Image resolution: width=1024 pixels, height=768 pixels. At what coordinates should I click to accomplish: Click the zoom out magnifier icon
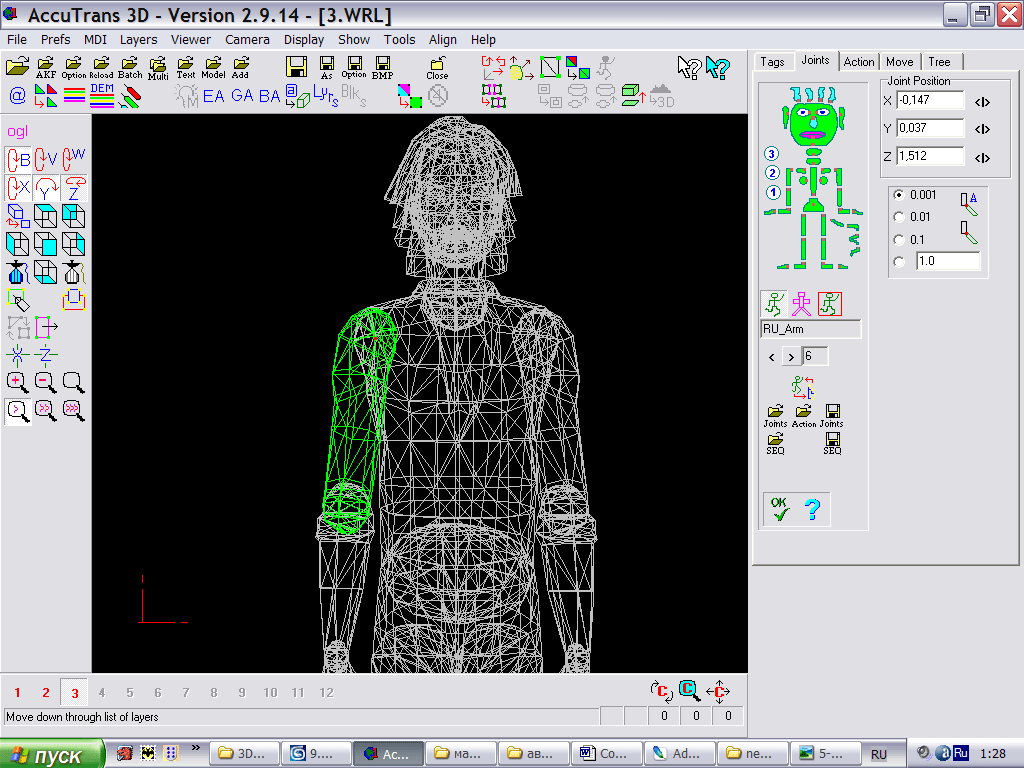[45, 382]
